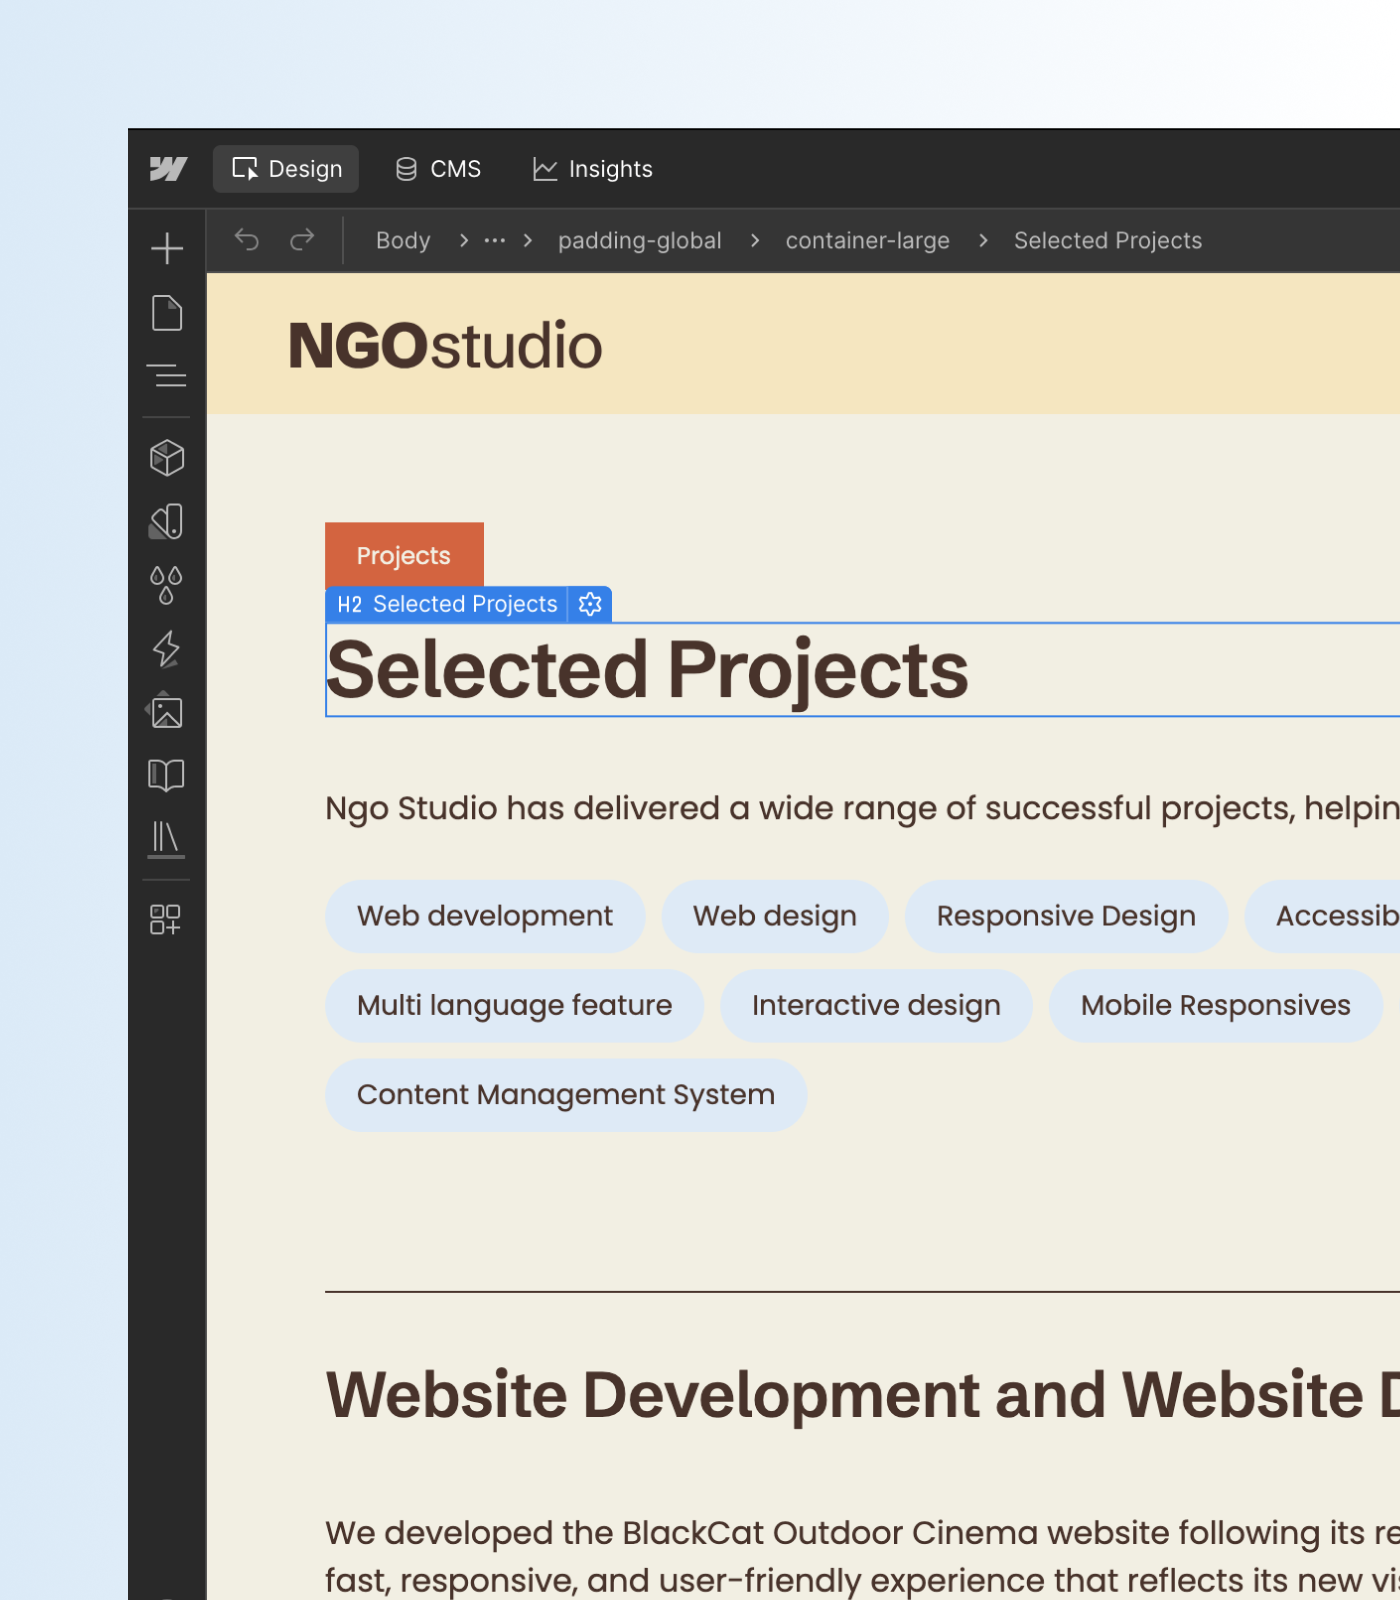Viewport: 1400px width, 1600px height.
Task: Open the Navigator panel
Action: (x=167, y=376)
